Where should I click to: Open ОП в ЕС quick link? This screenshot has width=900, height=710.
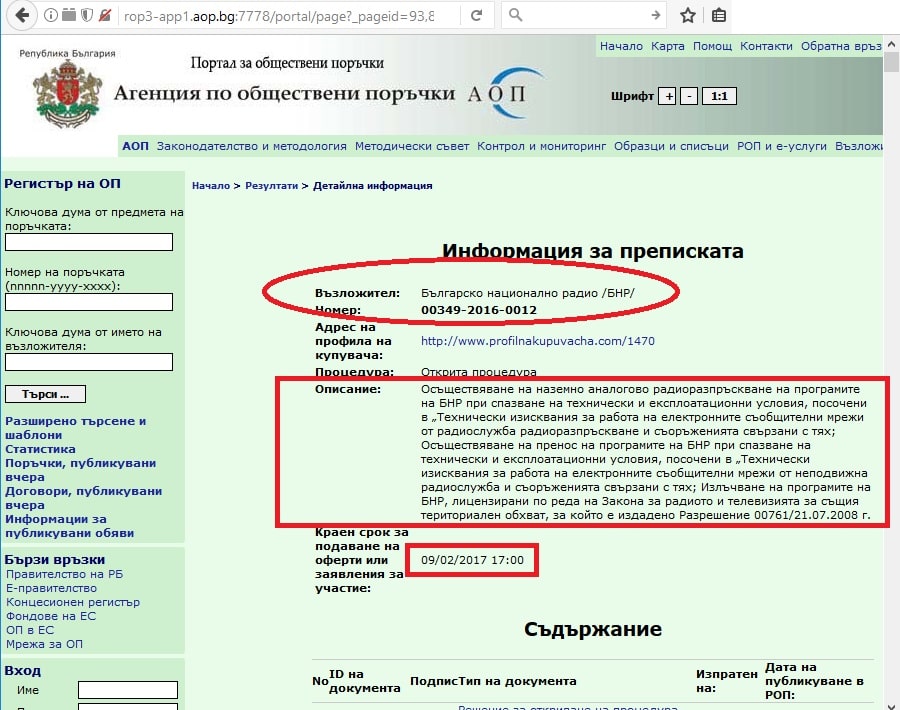30,630
